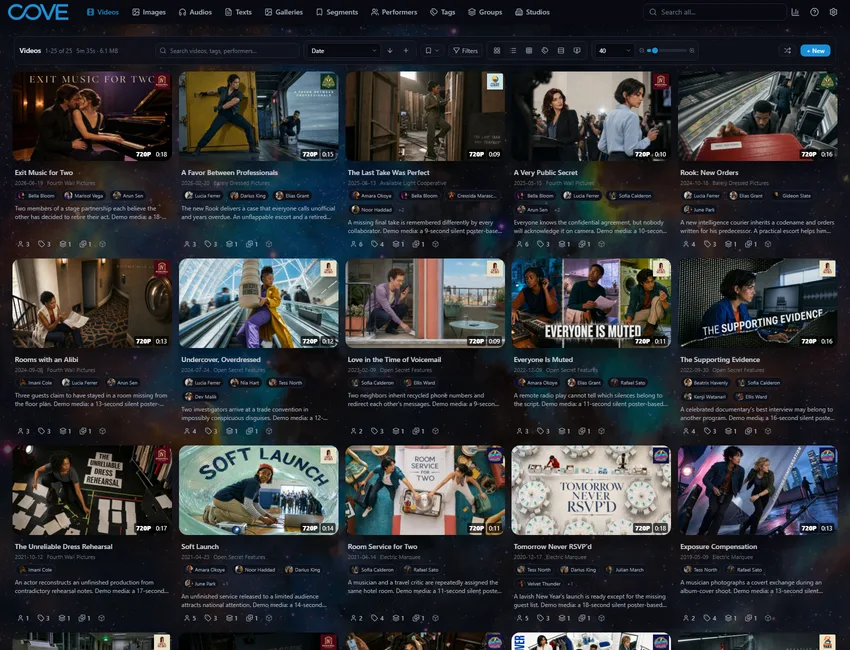The height and width of the screenshot is (650, 850).
Task: Click Velvet Thunder performer tag
Action: (540, 584)
